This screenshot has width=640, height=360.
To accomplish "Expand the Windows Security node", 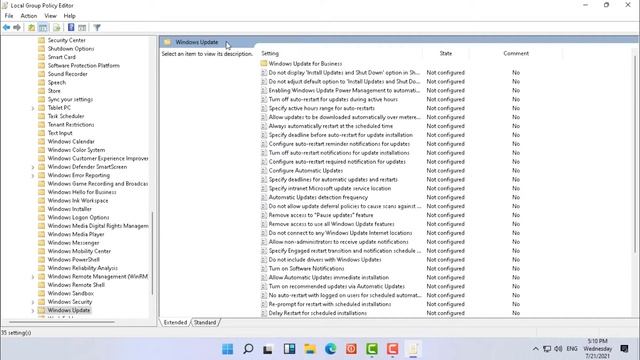I will (x=33, y=302).
